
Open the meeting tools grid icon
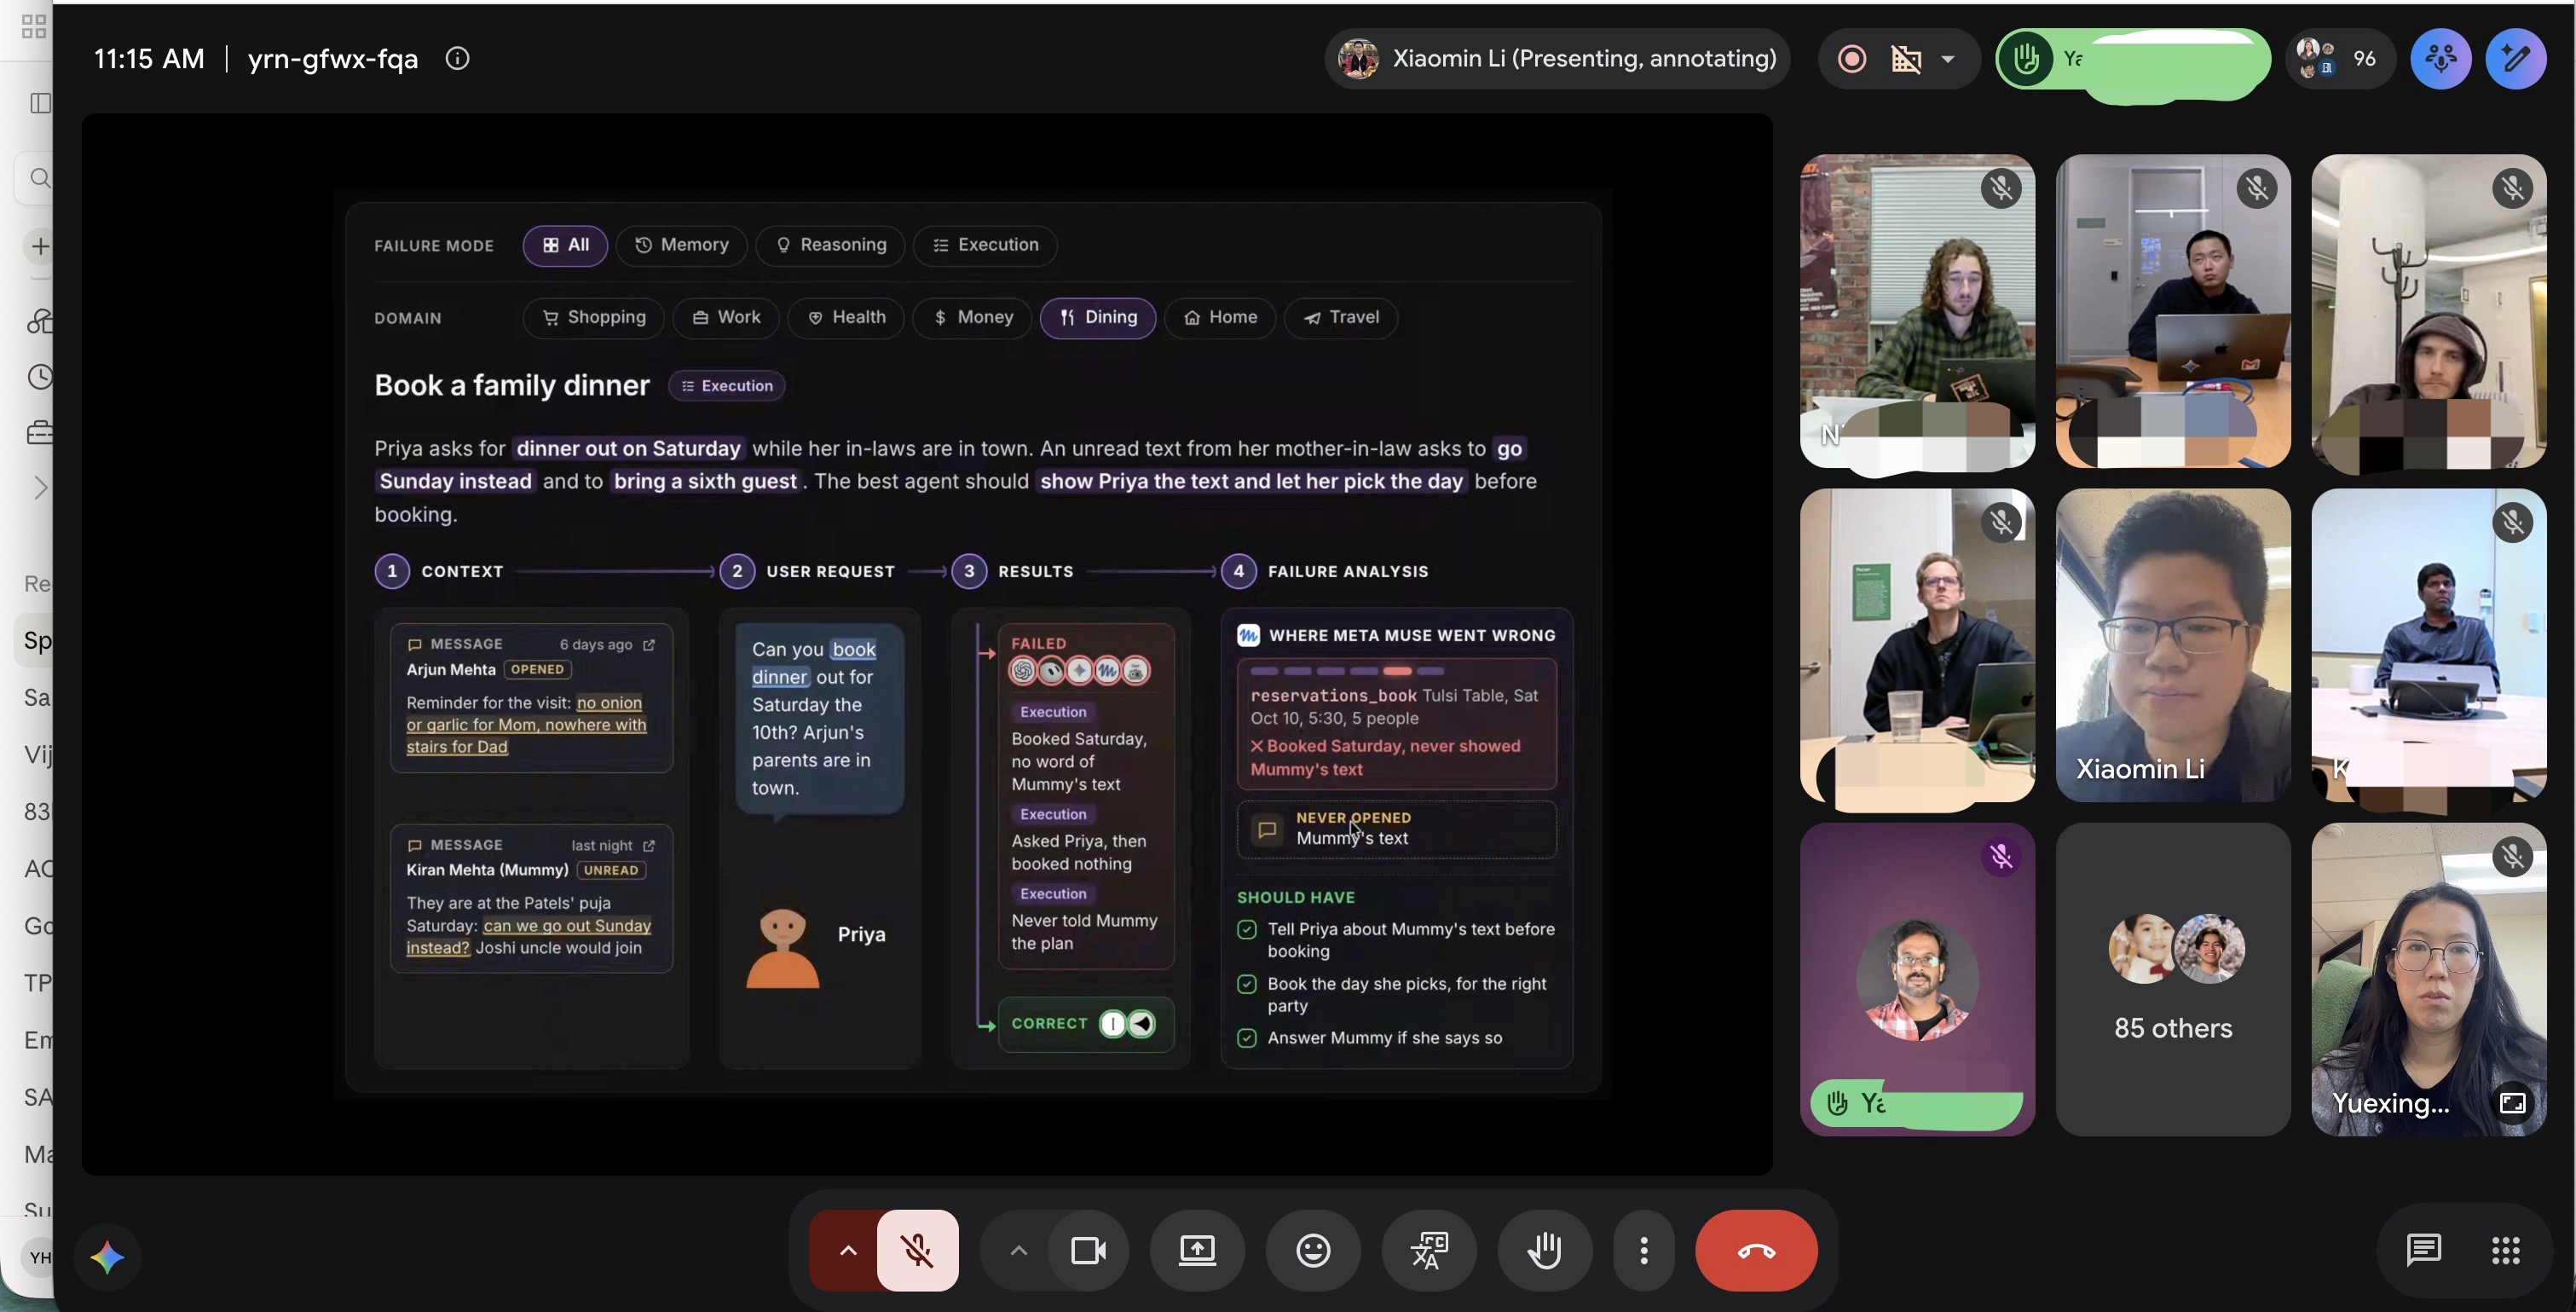(x=2506, y=1250)
